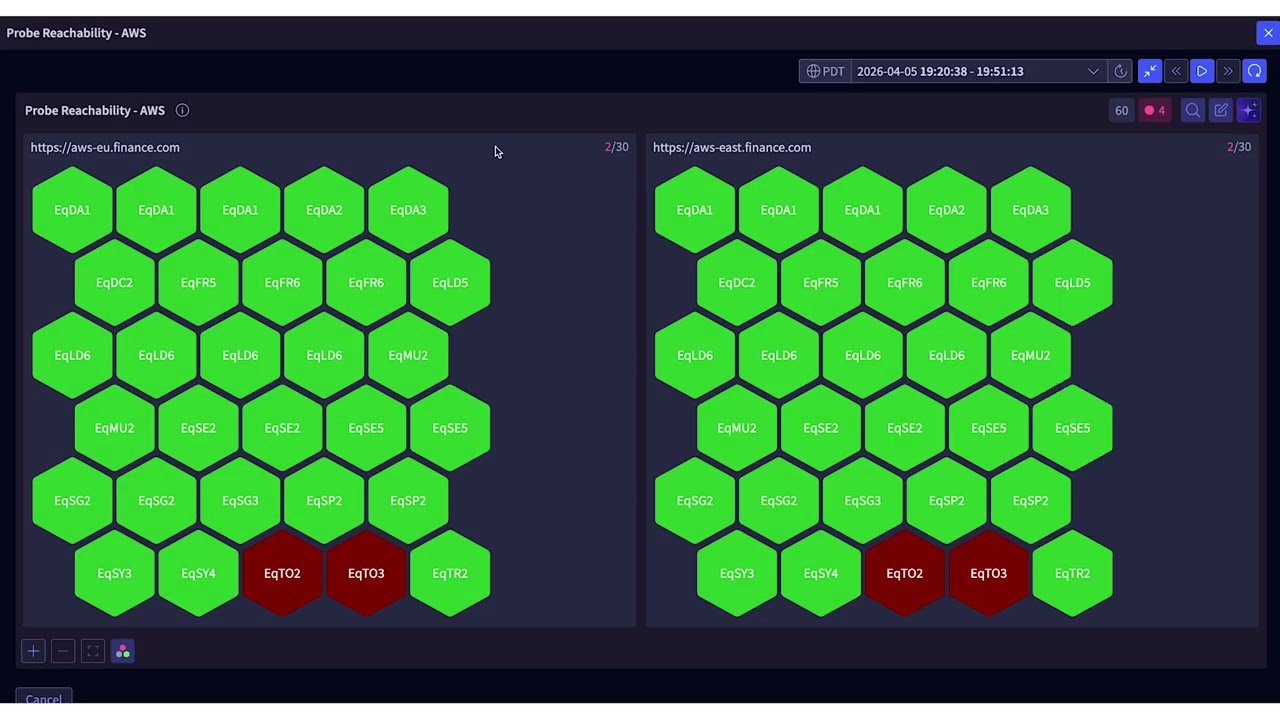Select red EqTO2 hexagon in aws-east panel
1280x720 pixels.
(x=904, y=573)
